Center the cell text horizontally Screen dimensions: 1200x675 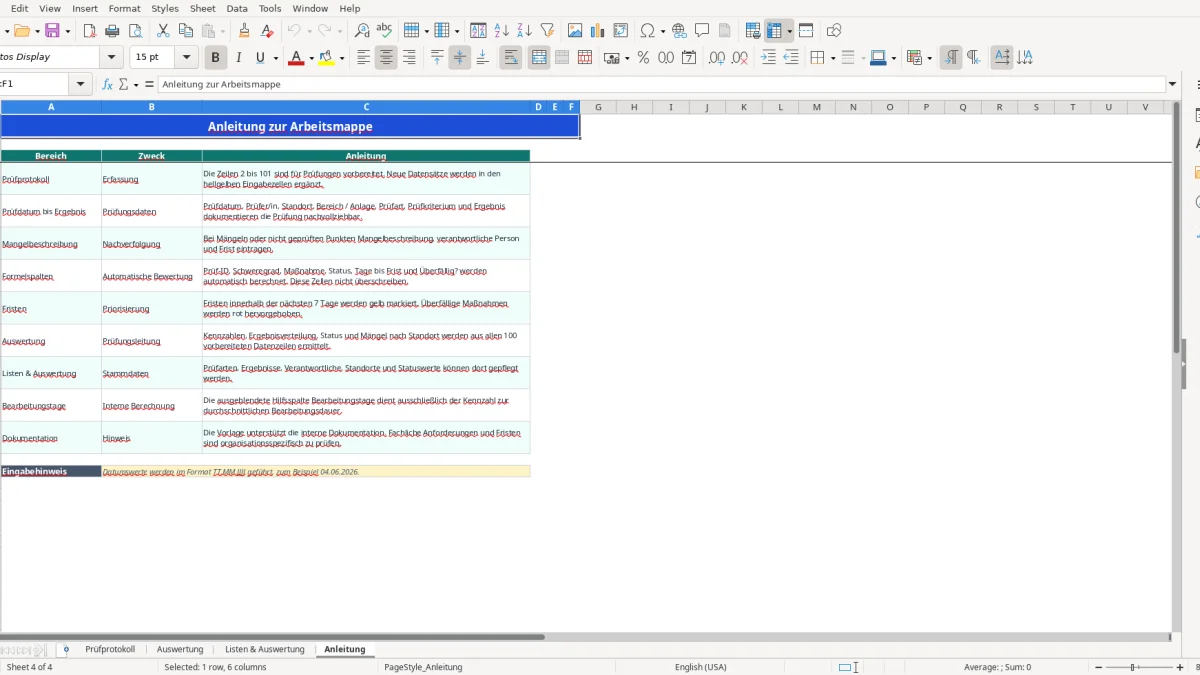point(386,58)
